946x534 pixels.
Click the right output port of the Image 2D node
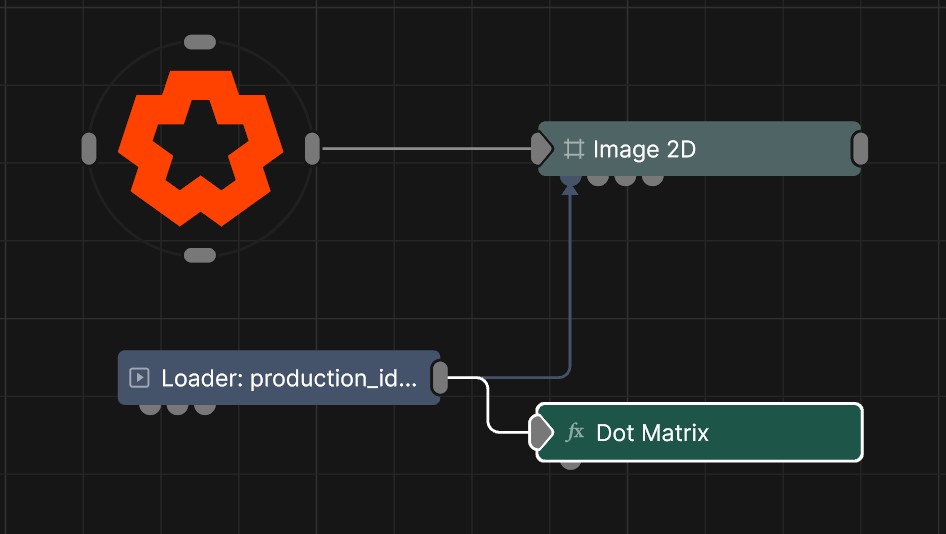point(859,149)
